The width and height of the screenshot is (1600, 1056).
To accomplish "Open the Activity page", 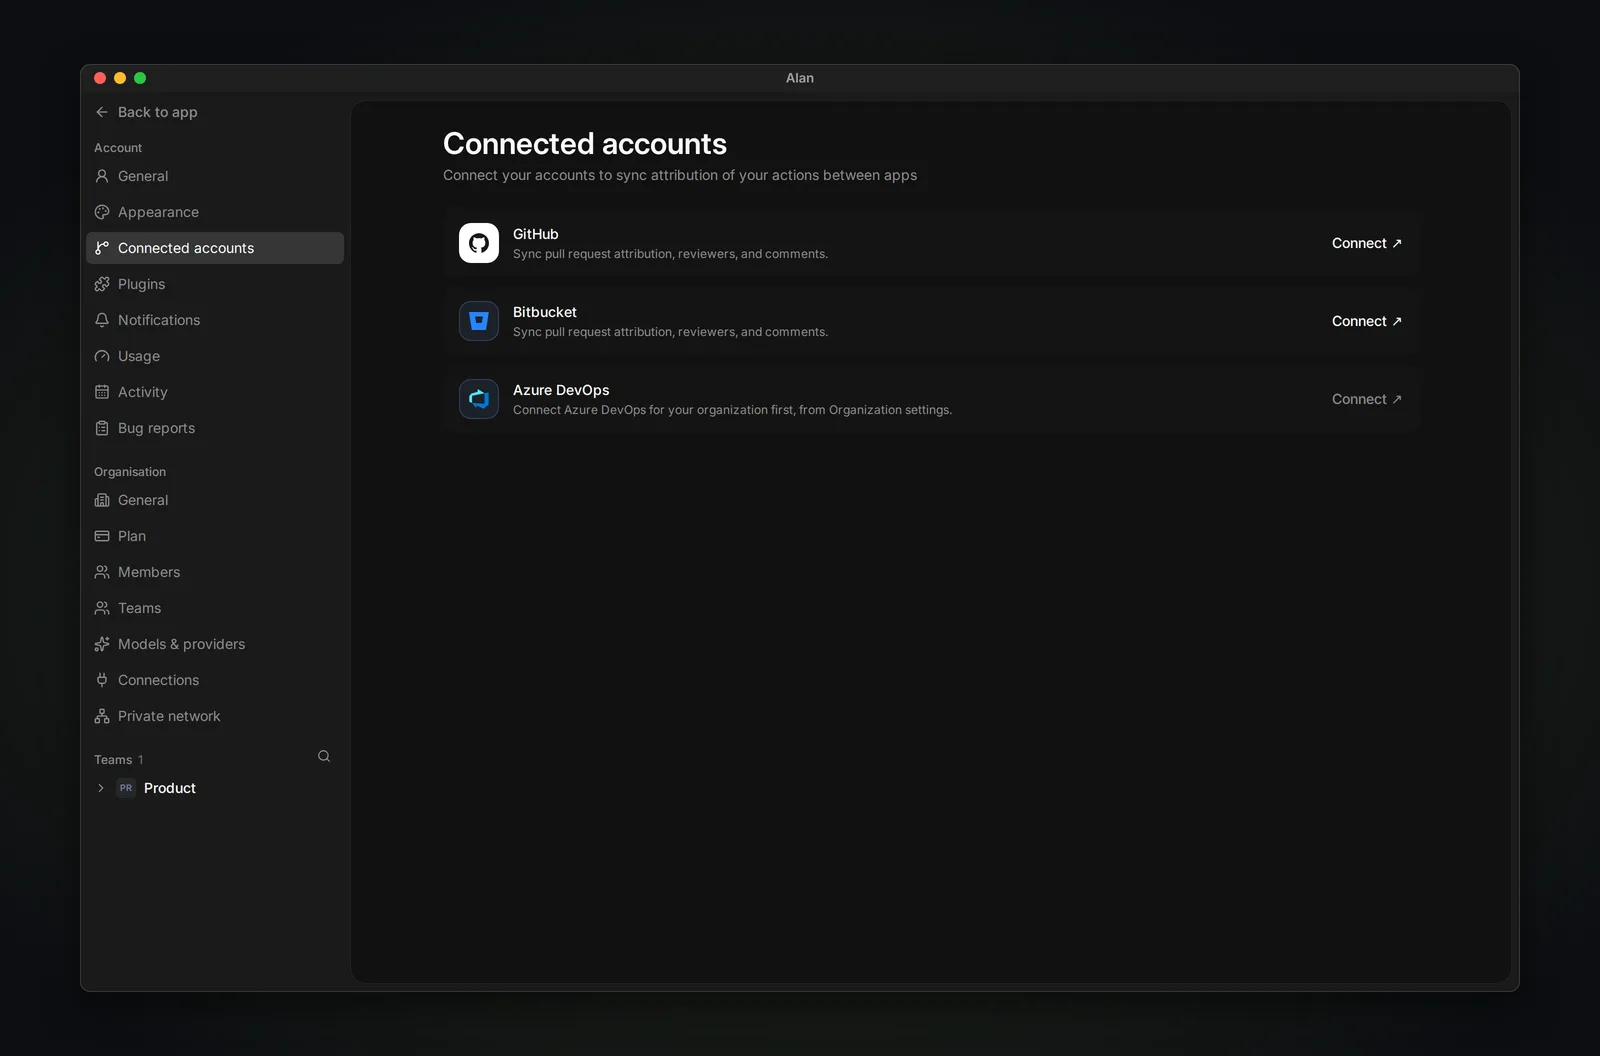I will pos(215,392).
